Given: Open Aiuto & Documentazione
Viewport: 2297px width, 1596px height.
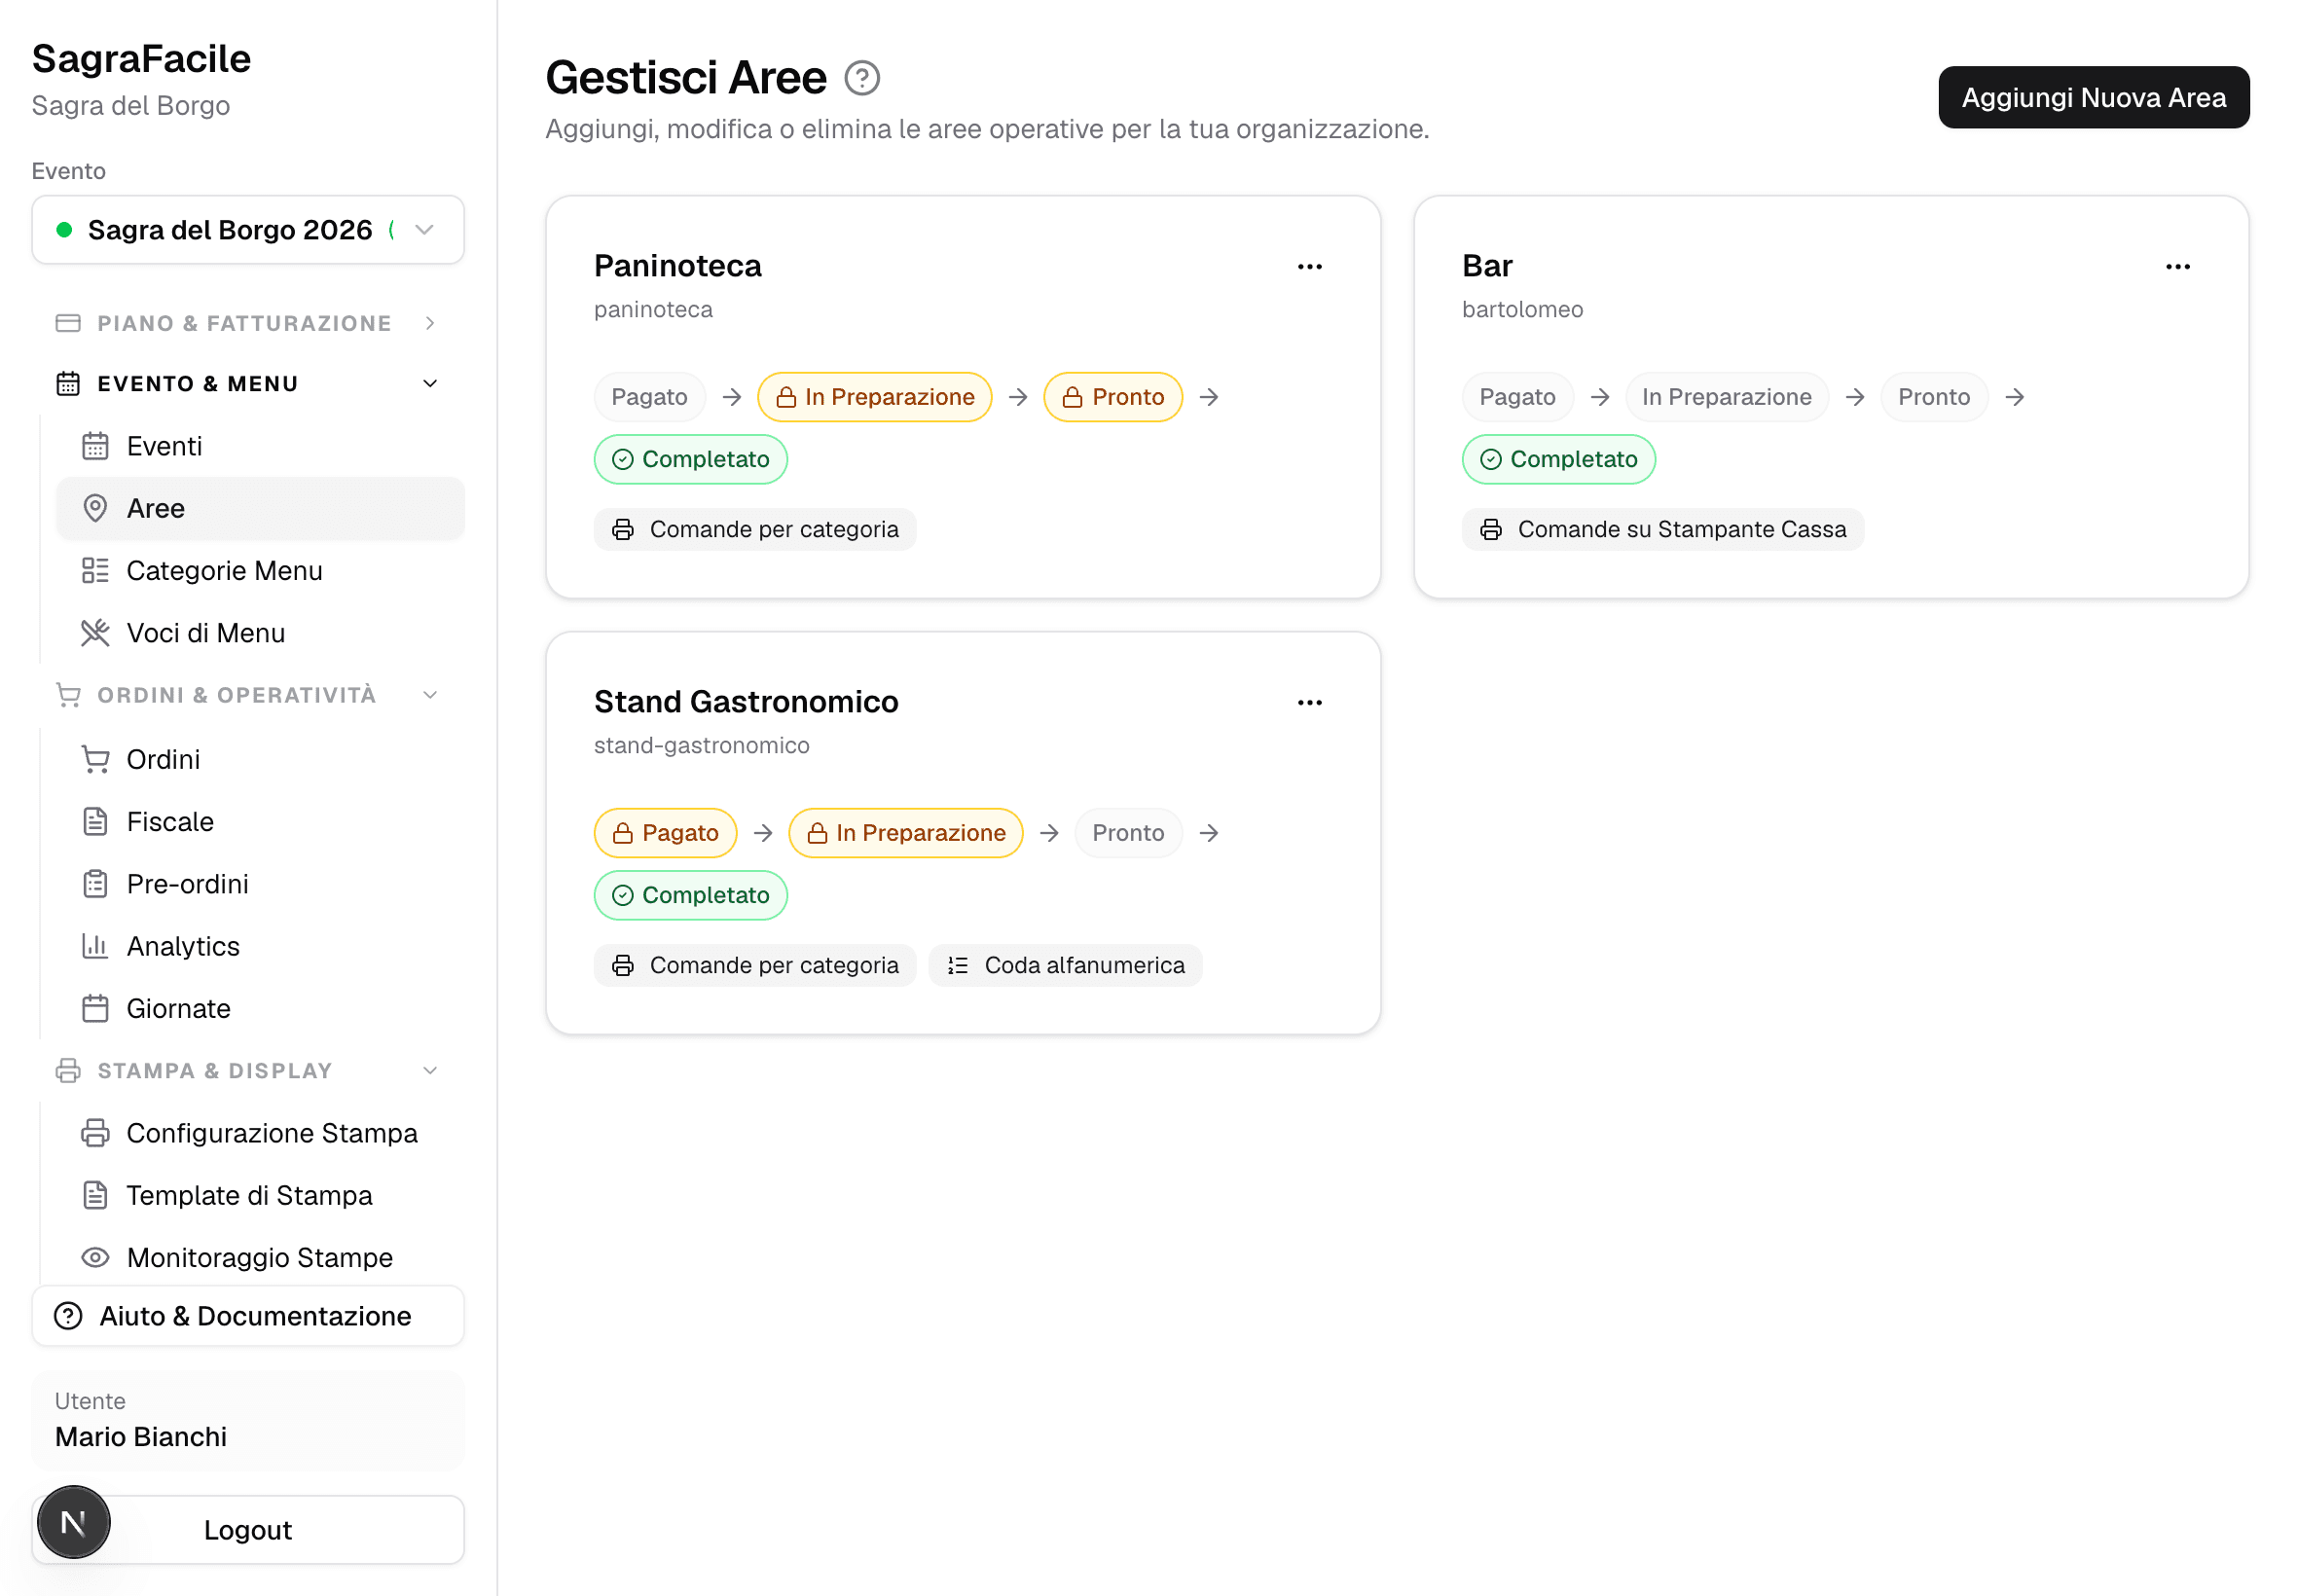Looking at the screenshot, I should click(x=248, y=1316).
